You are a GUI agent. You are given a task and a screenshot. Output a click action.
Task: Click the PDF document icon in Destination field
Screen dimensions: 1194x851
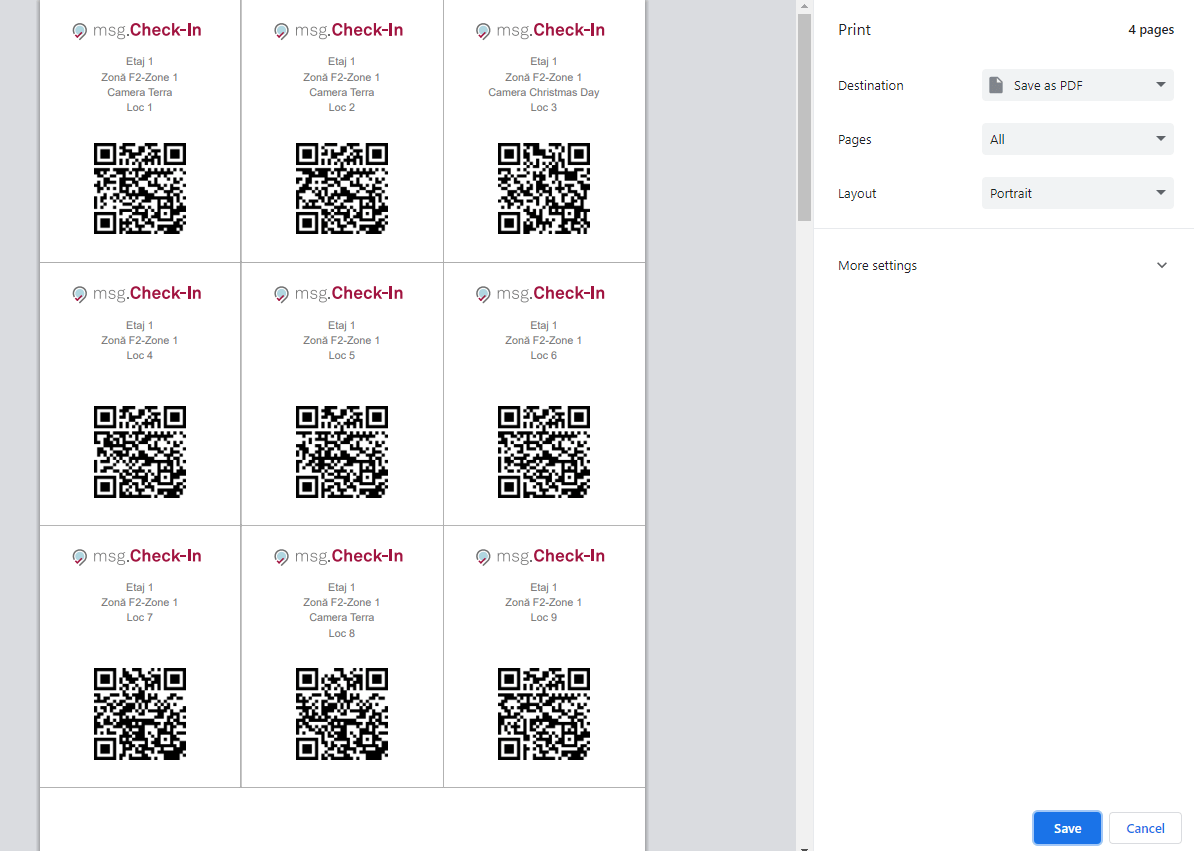(x=996, y=85)
